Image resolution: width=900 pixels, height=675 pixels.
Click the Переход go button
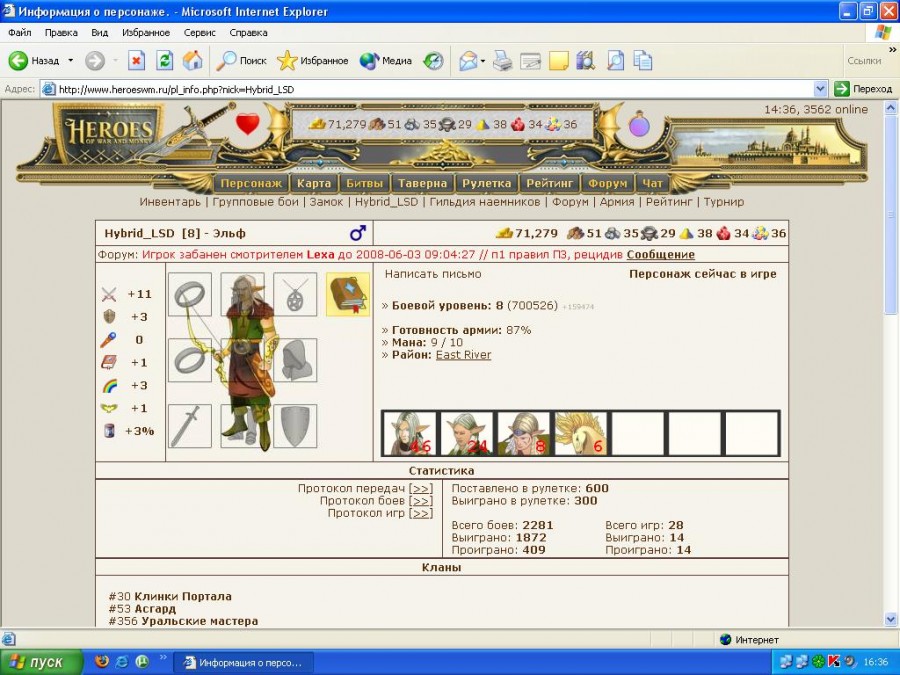click(x=864, y=89)
